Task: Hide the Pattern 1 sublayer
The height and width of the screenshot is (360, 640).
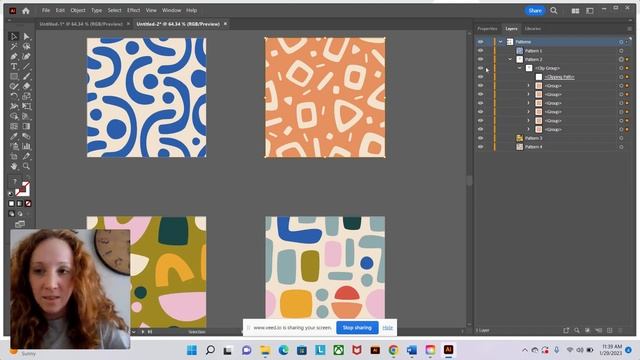Action: pos(480,51)
